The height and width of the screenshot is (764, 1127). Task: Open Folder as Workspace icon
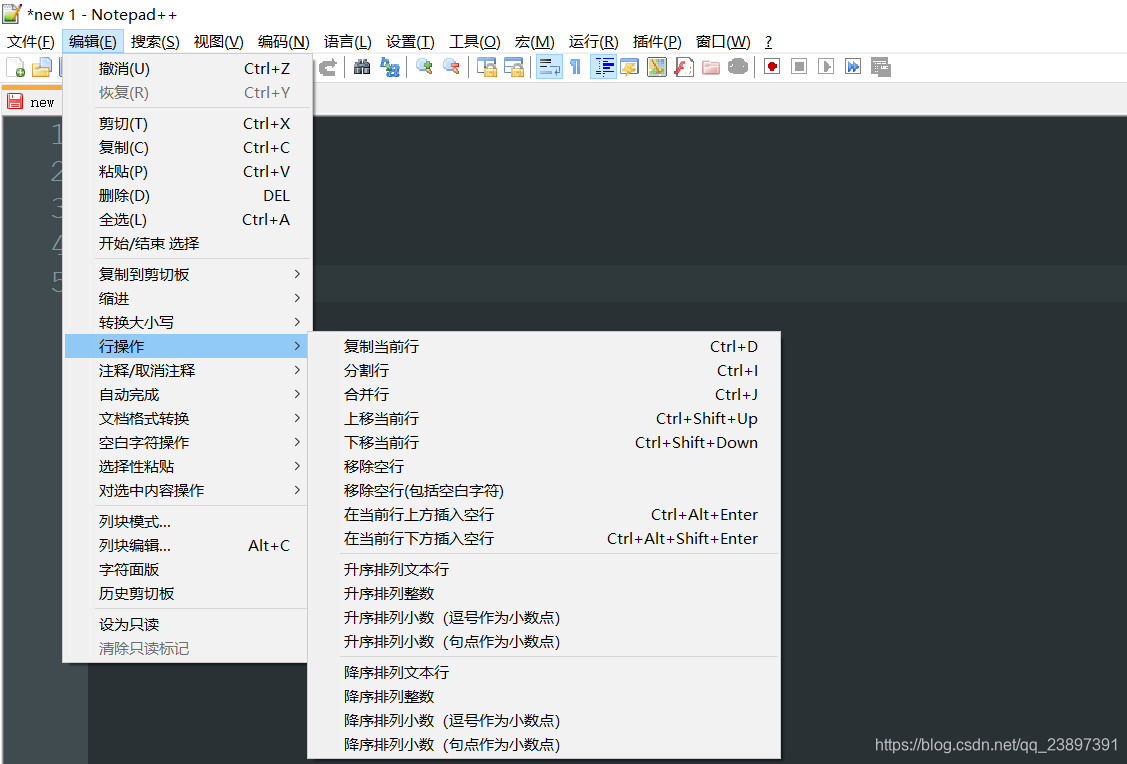[711, 67]
